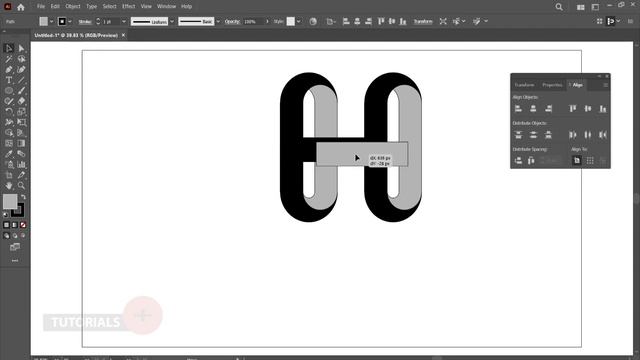The height and width of the screenshot is (360, 640).
Task: Click Horizontal Distribute Left in Align panel
Action: [x=573, y=135]
